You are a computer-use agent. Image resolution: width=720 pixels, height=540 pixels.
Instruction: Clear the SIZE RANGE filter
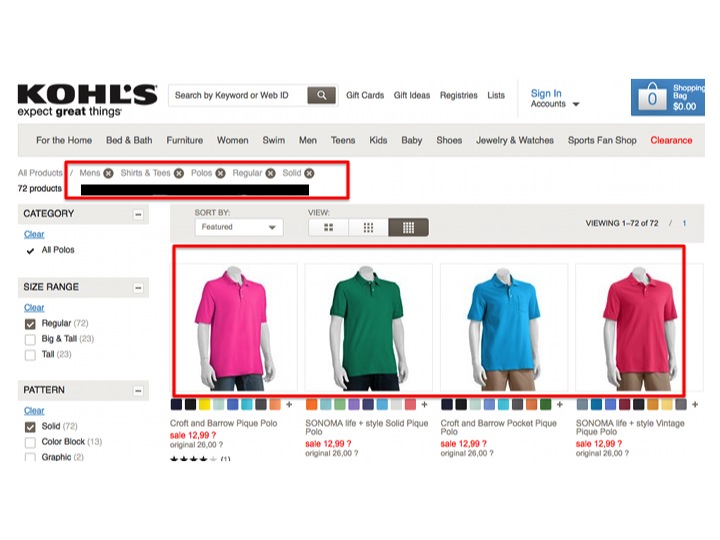34,308
